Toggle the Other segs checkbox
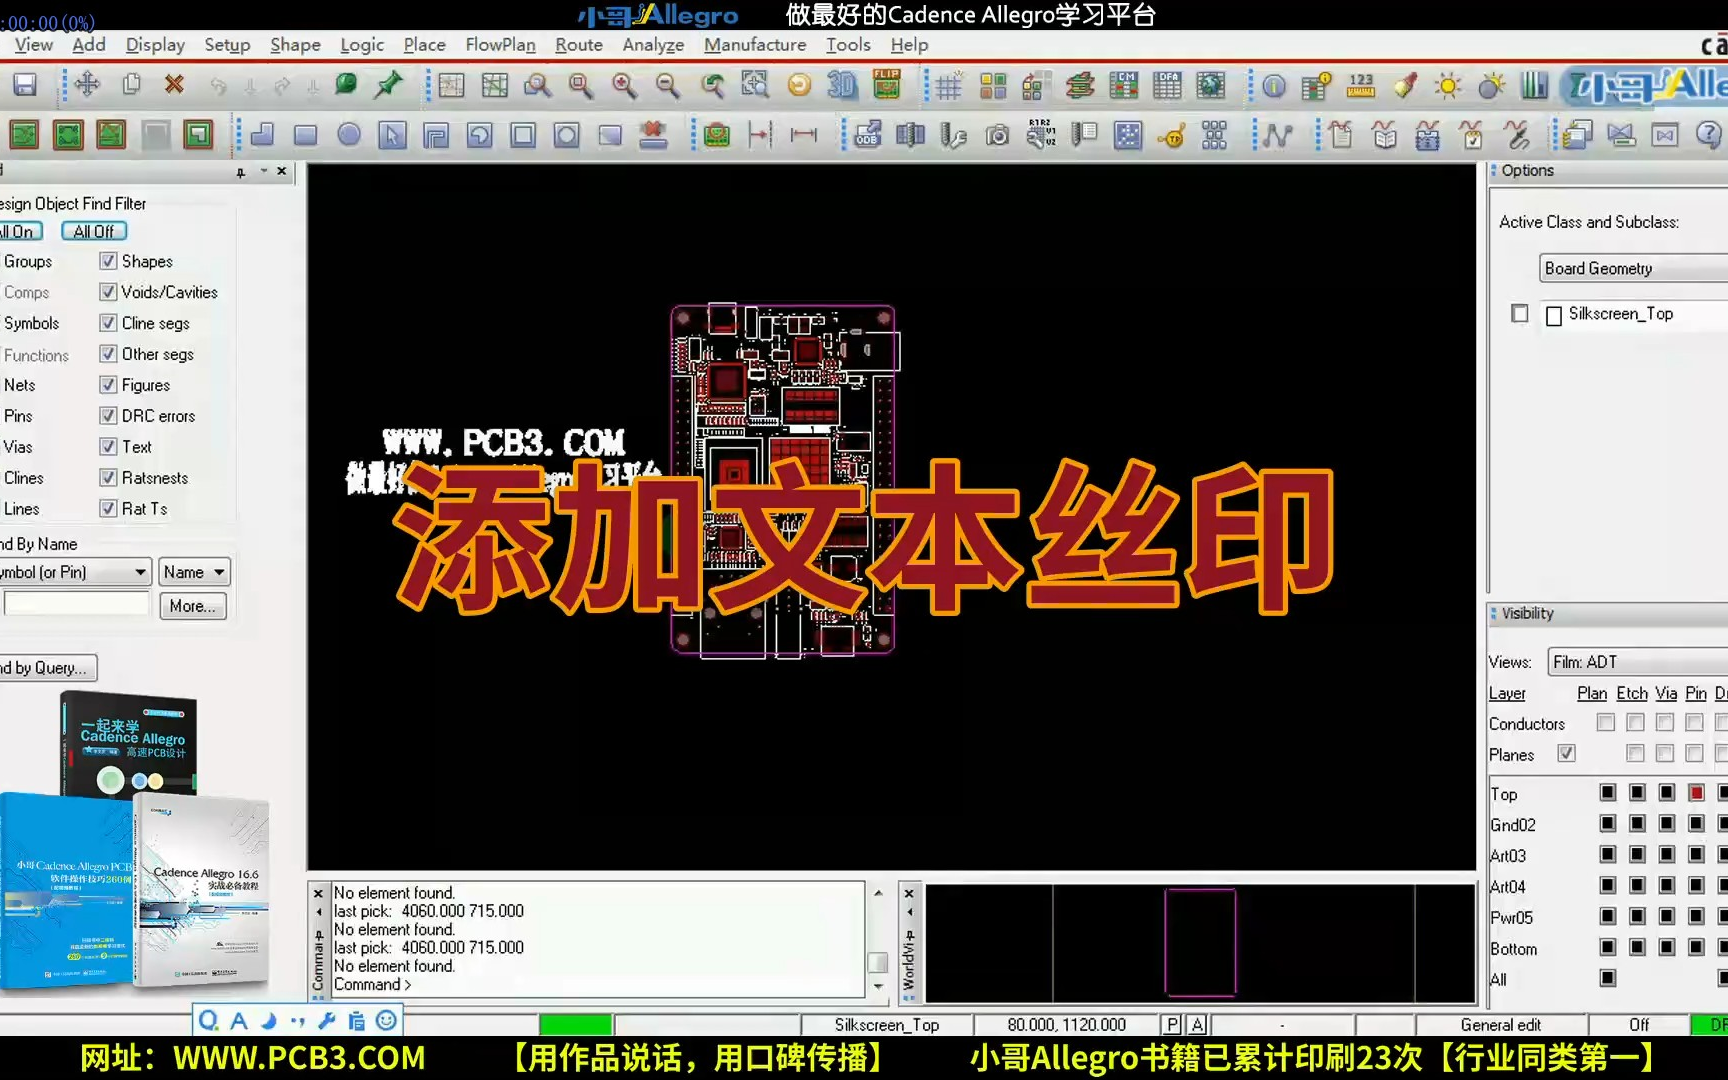The width and height of the screenshot is (1728, 1080). tap(108, 354)
